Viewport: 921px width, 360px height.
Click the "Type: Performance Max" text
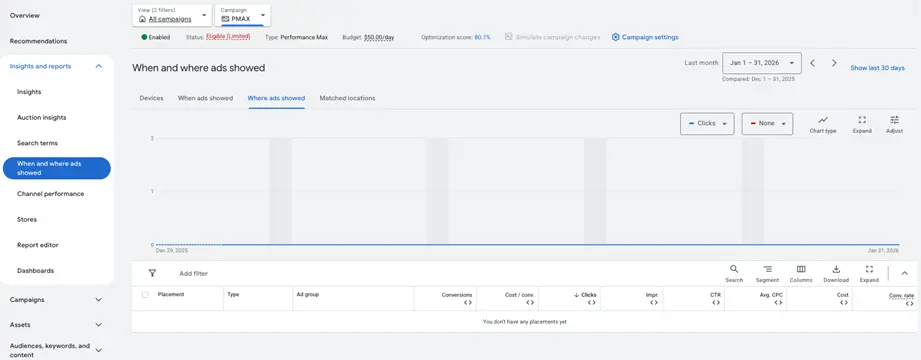pyautogui.click(x=296, y=37)
